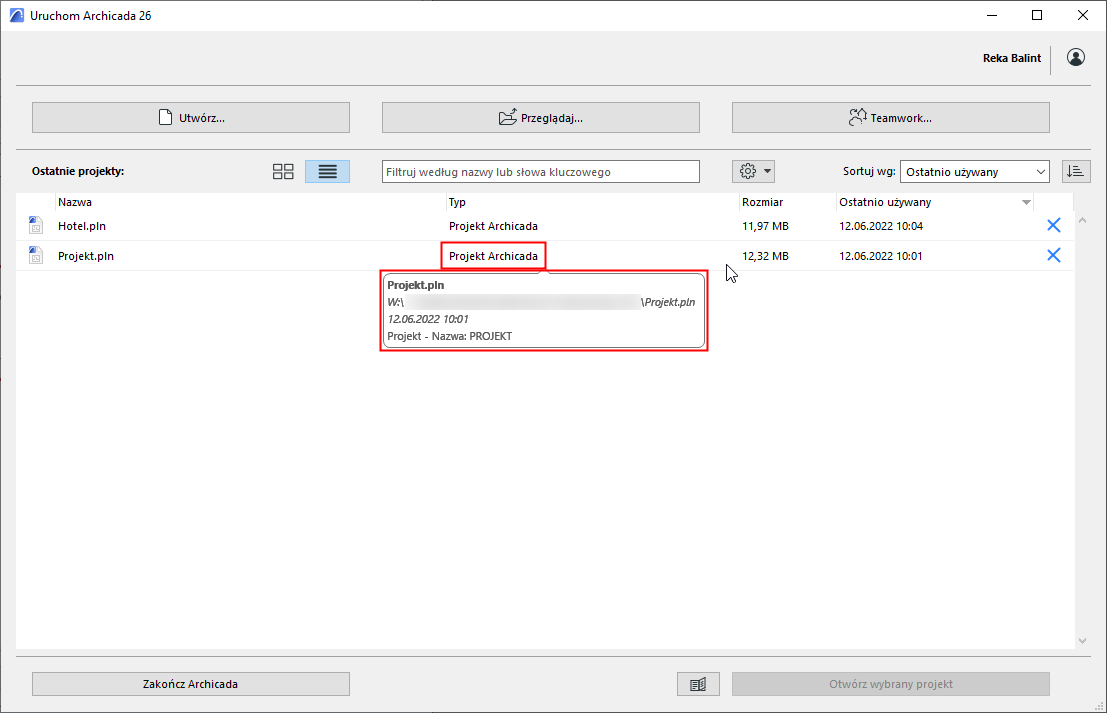Minimize the Uruchom Archicada window
Screen dimensions: 1107x713
click(992, 15)
